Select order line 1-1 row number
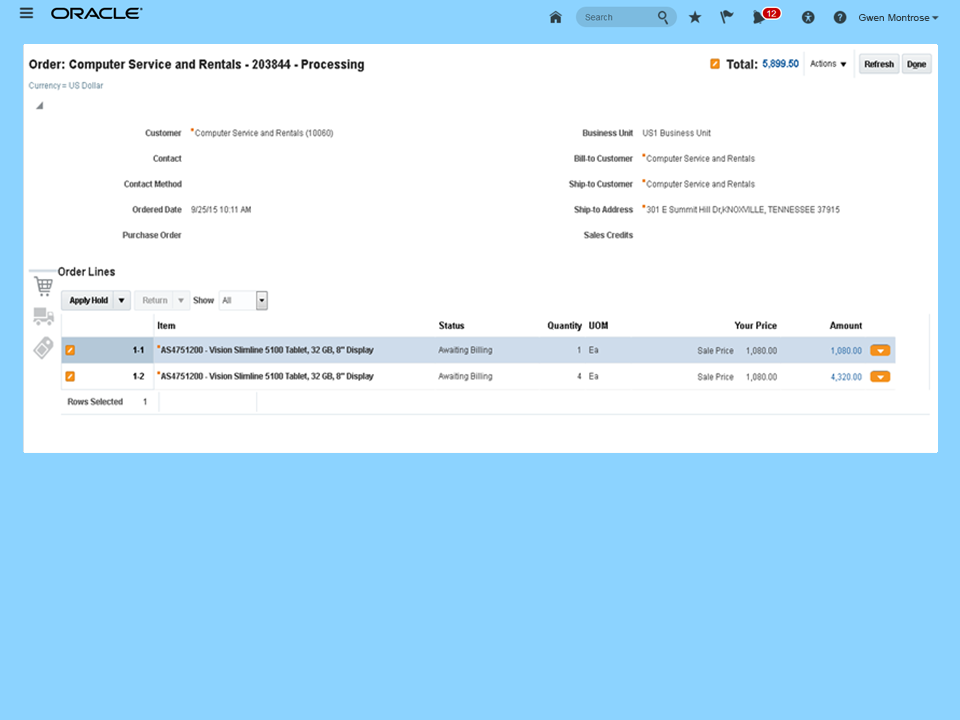Image resolution: width=960 pixels, height=720 pixels. [138, 350]
